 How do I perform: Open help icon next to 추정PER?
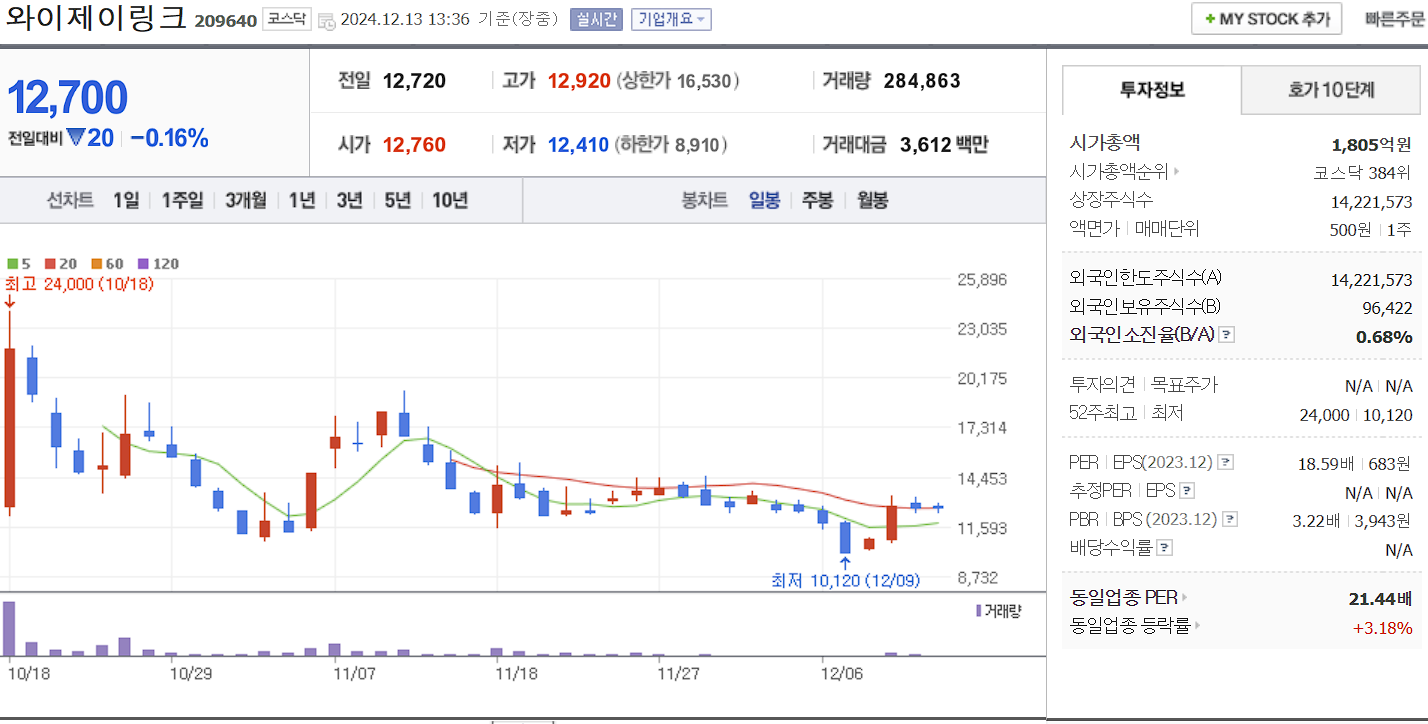[1185, 491]
